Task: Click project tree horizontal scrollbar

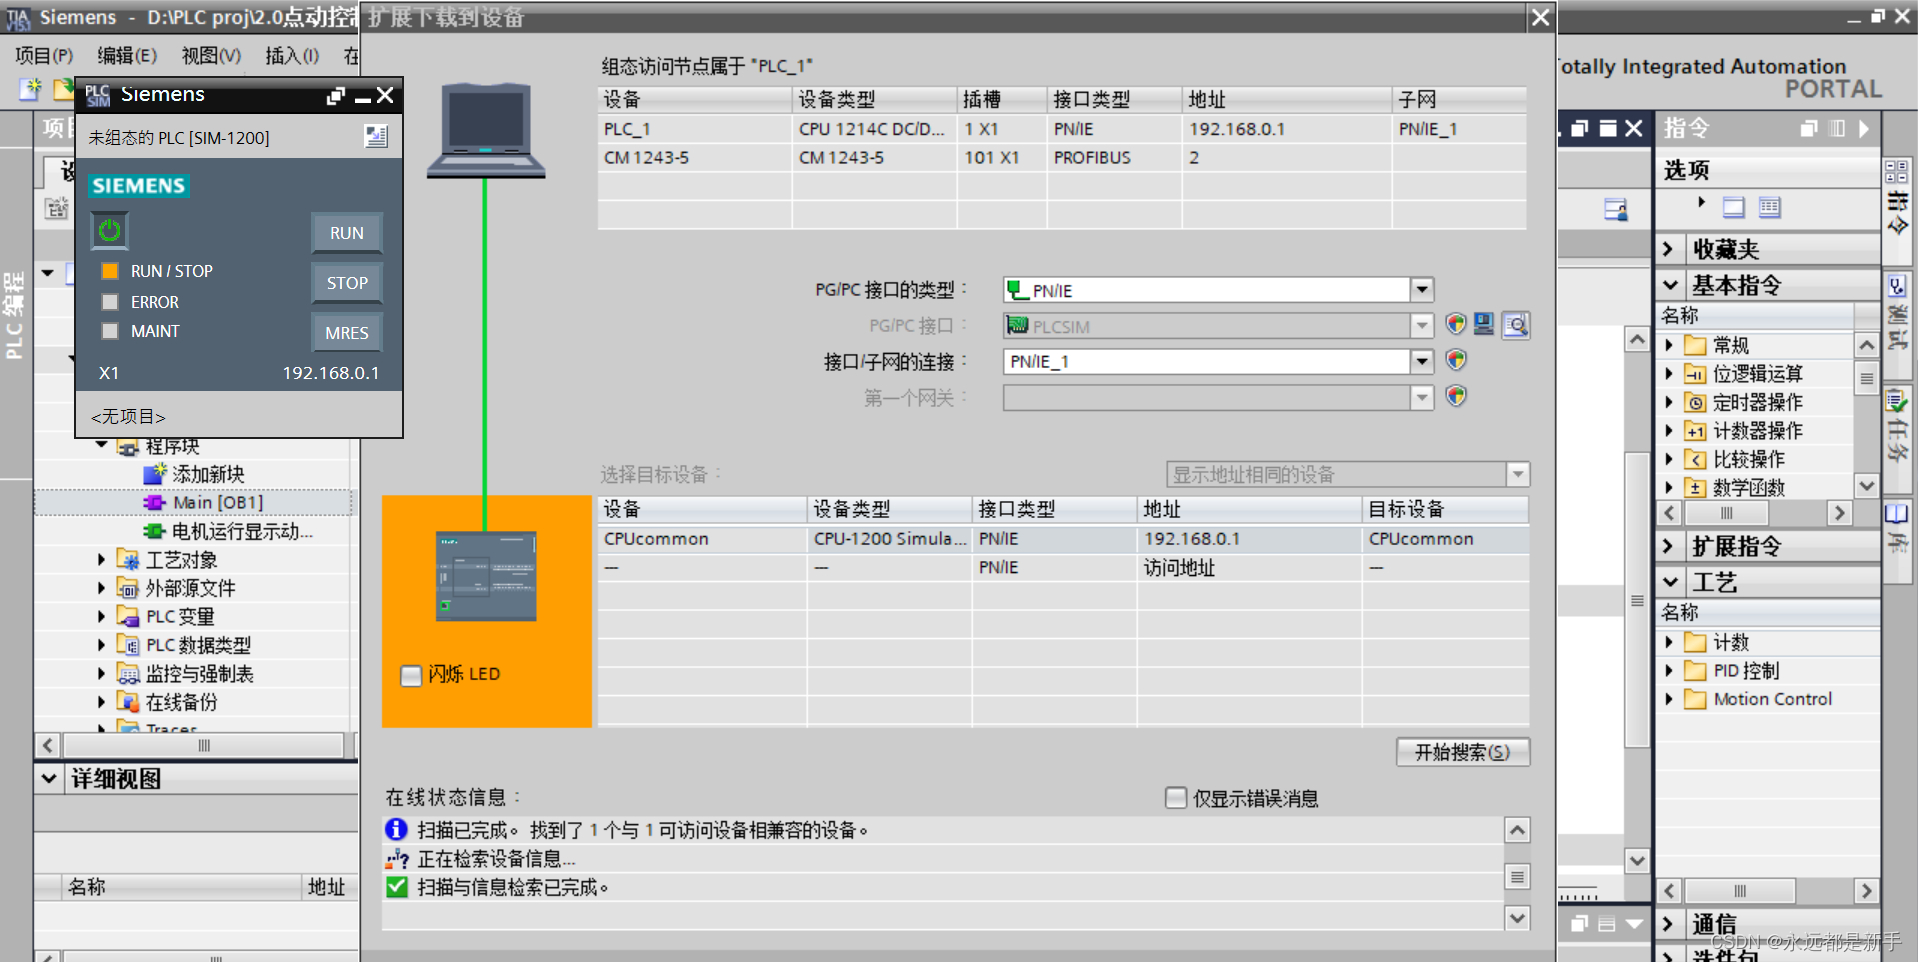Action: (203, 745)
